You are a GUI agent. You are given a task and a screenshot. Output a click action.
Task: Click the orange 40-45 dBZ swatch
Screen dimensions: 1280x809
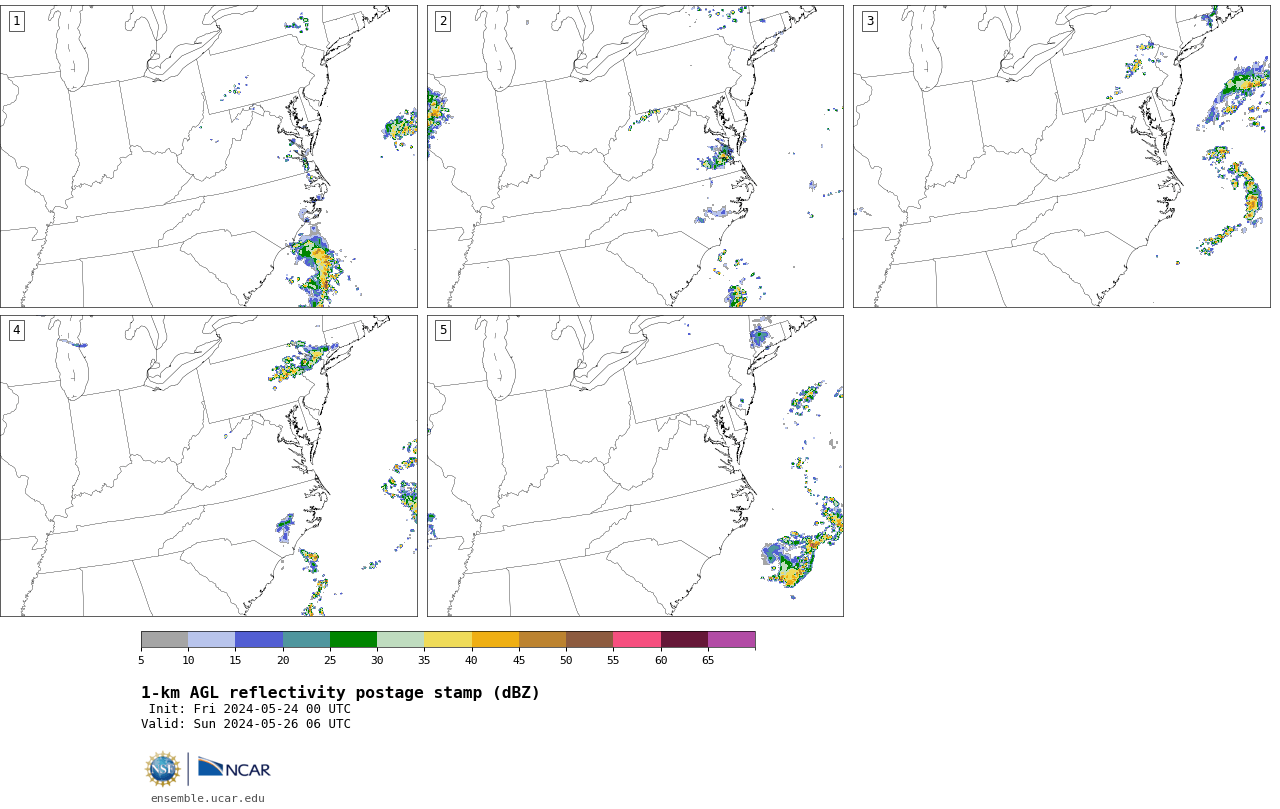[x=495, y=640]
